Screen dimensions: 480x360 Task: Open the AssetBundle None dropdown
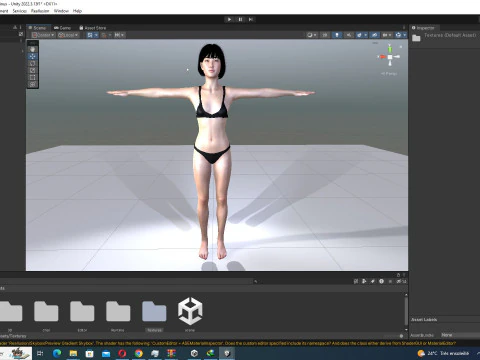tap(460, 335)
